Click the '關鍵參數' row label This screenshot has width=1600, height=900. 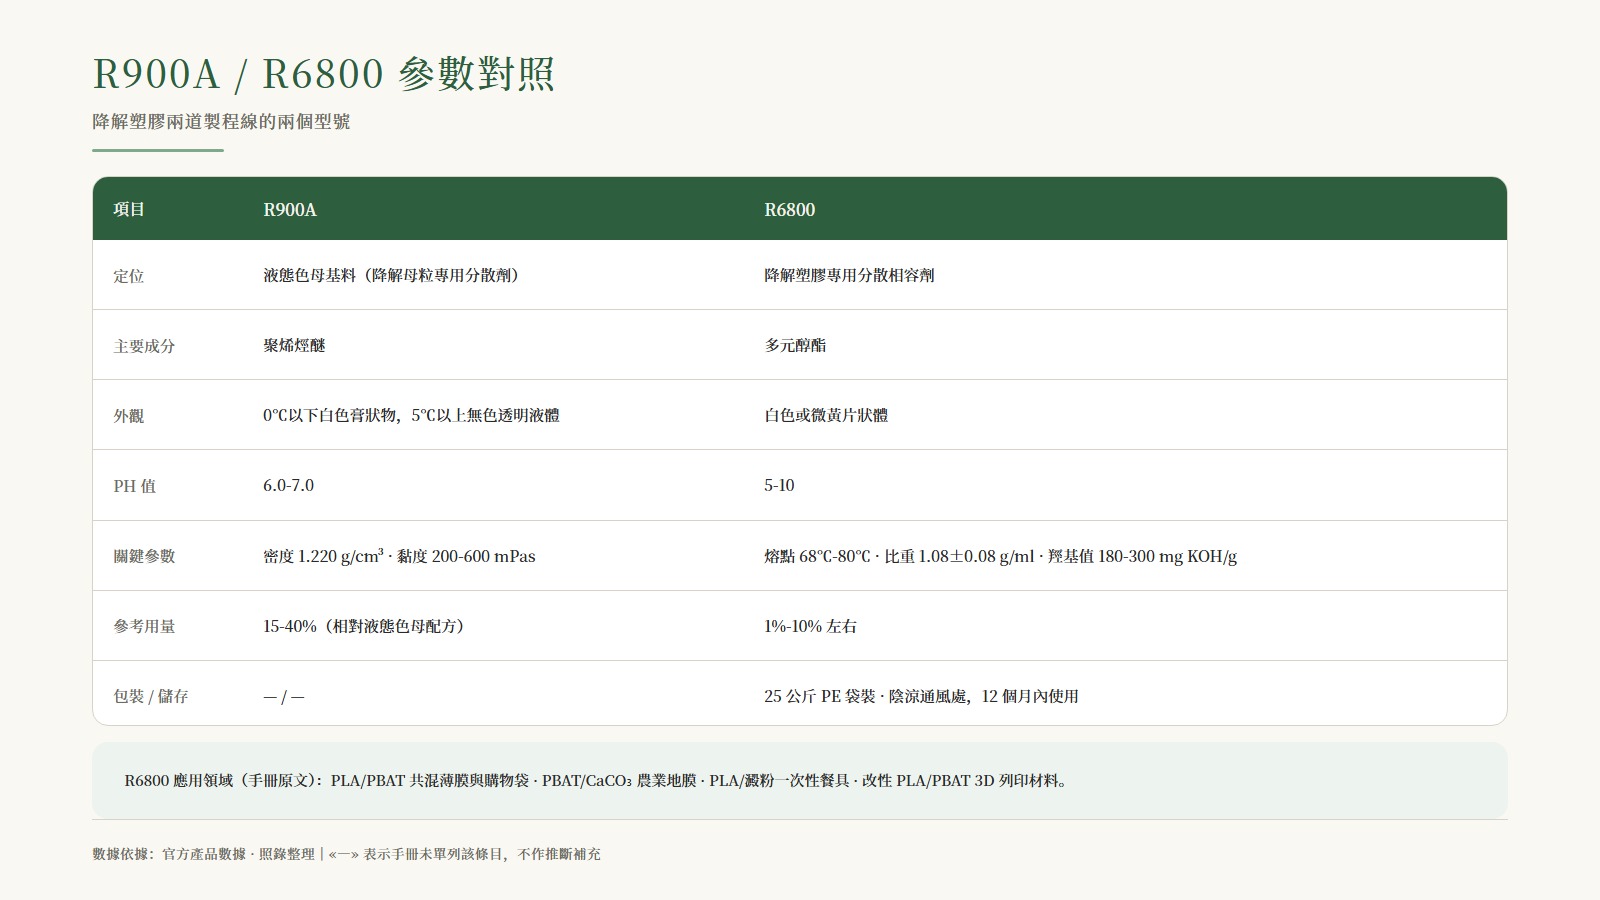(x=144, y=556)
